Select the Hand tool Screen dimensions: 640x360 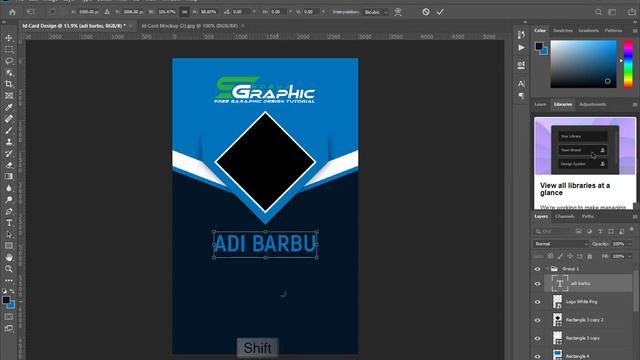[x=9, y=258]
